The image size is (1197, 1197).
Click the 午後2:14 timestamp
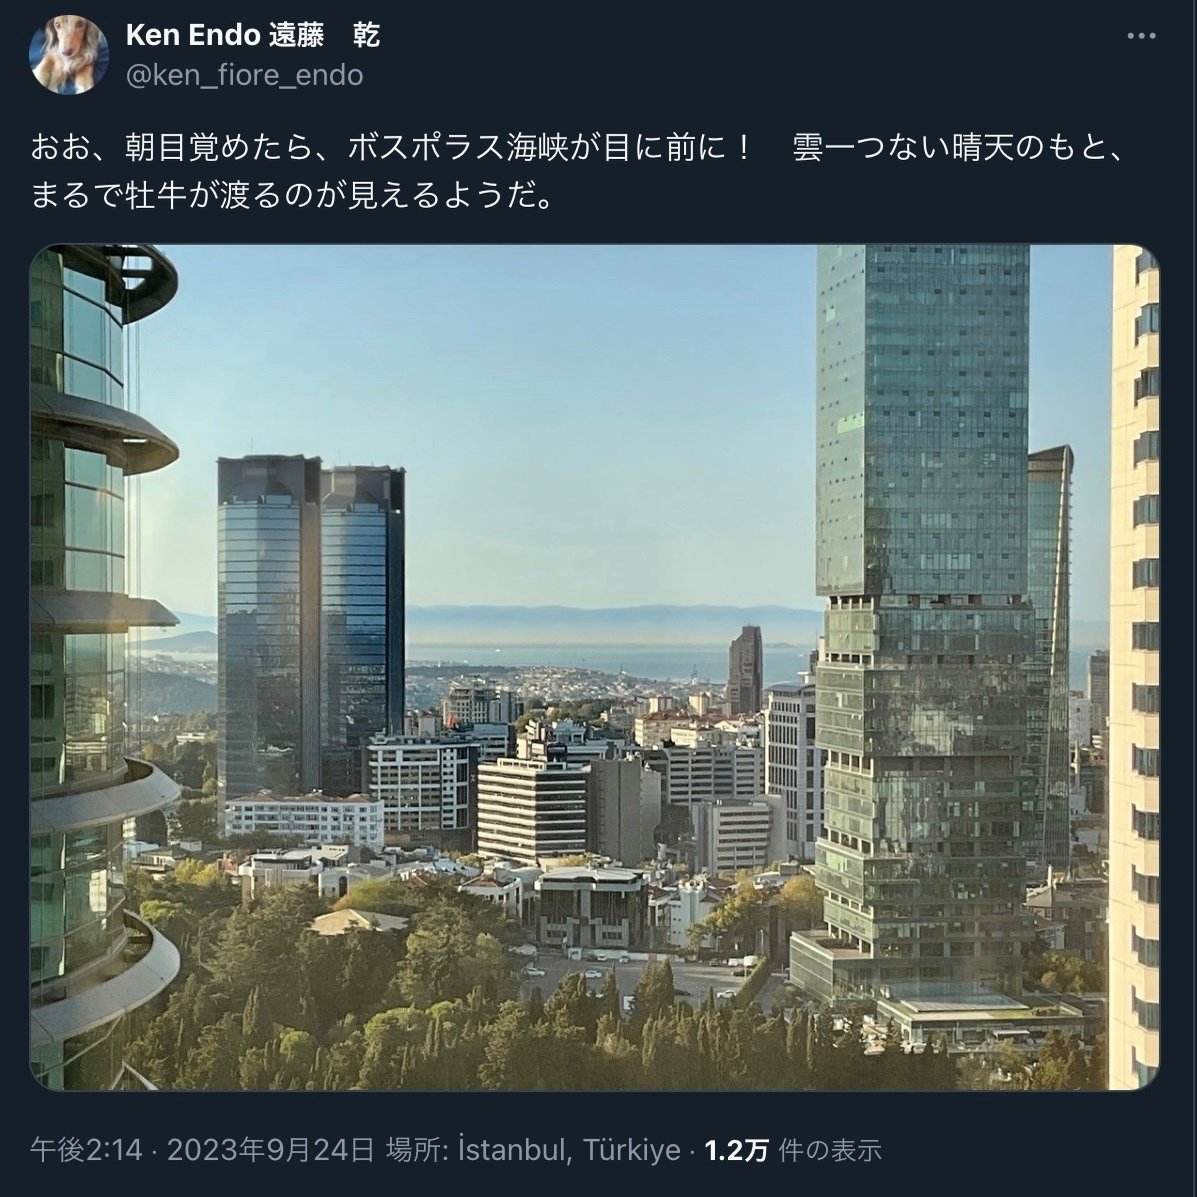point(86,1150)
